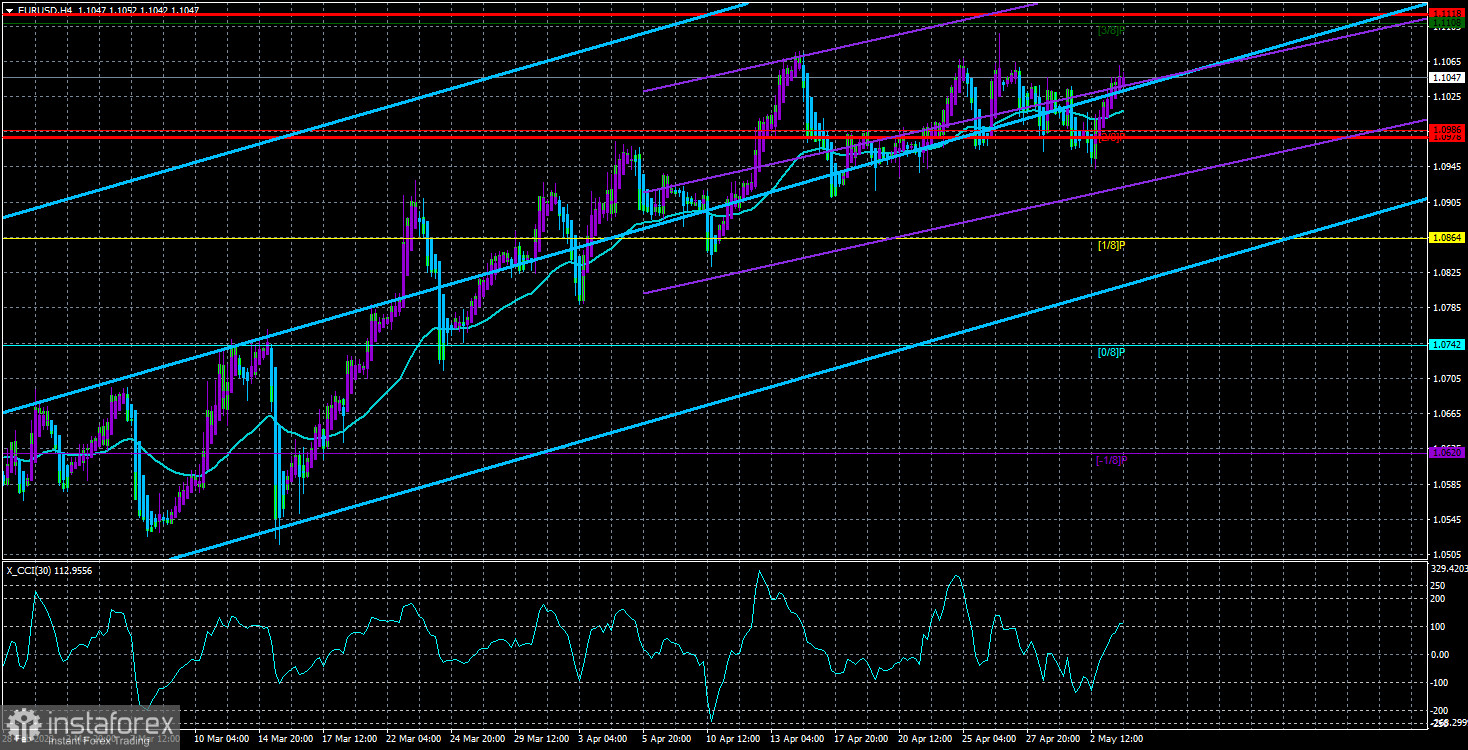Click the 1.0665 price axis value
The width and height of the screenshot is (1468, 750).
pos(1446,414)
